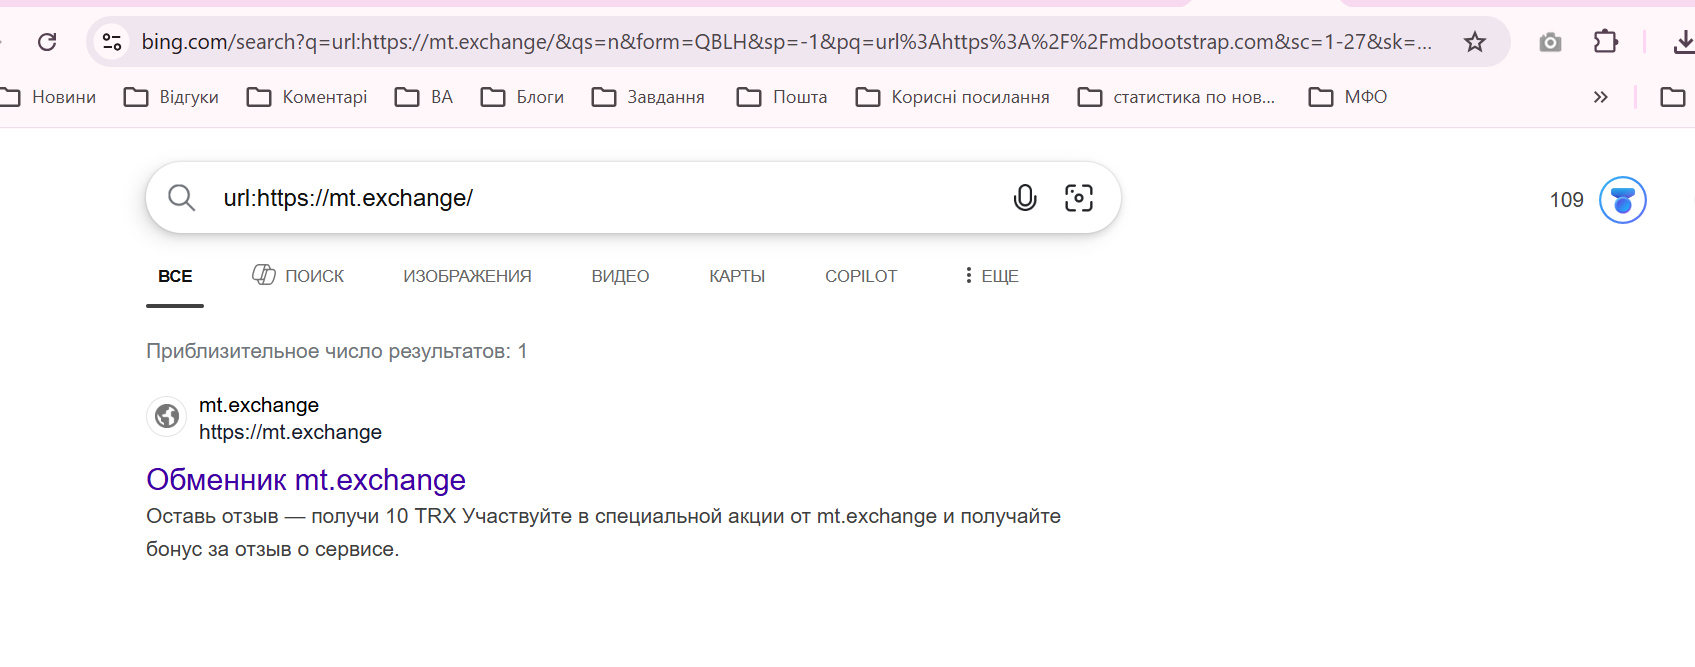The width and height of the screenshot is (1695, 667).
Task: Open the Пошта bookmarks folder
Action: click(782, 97)
